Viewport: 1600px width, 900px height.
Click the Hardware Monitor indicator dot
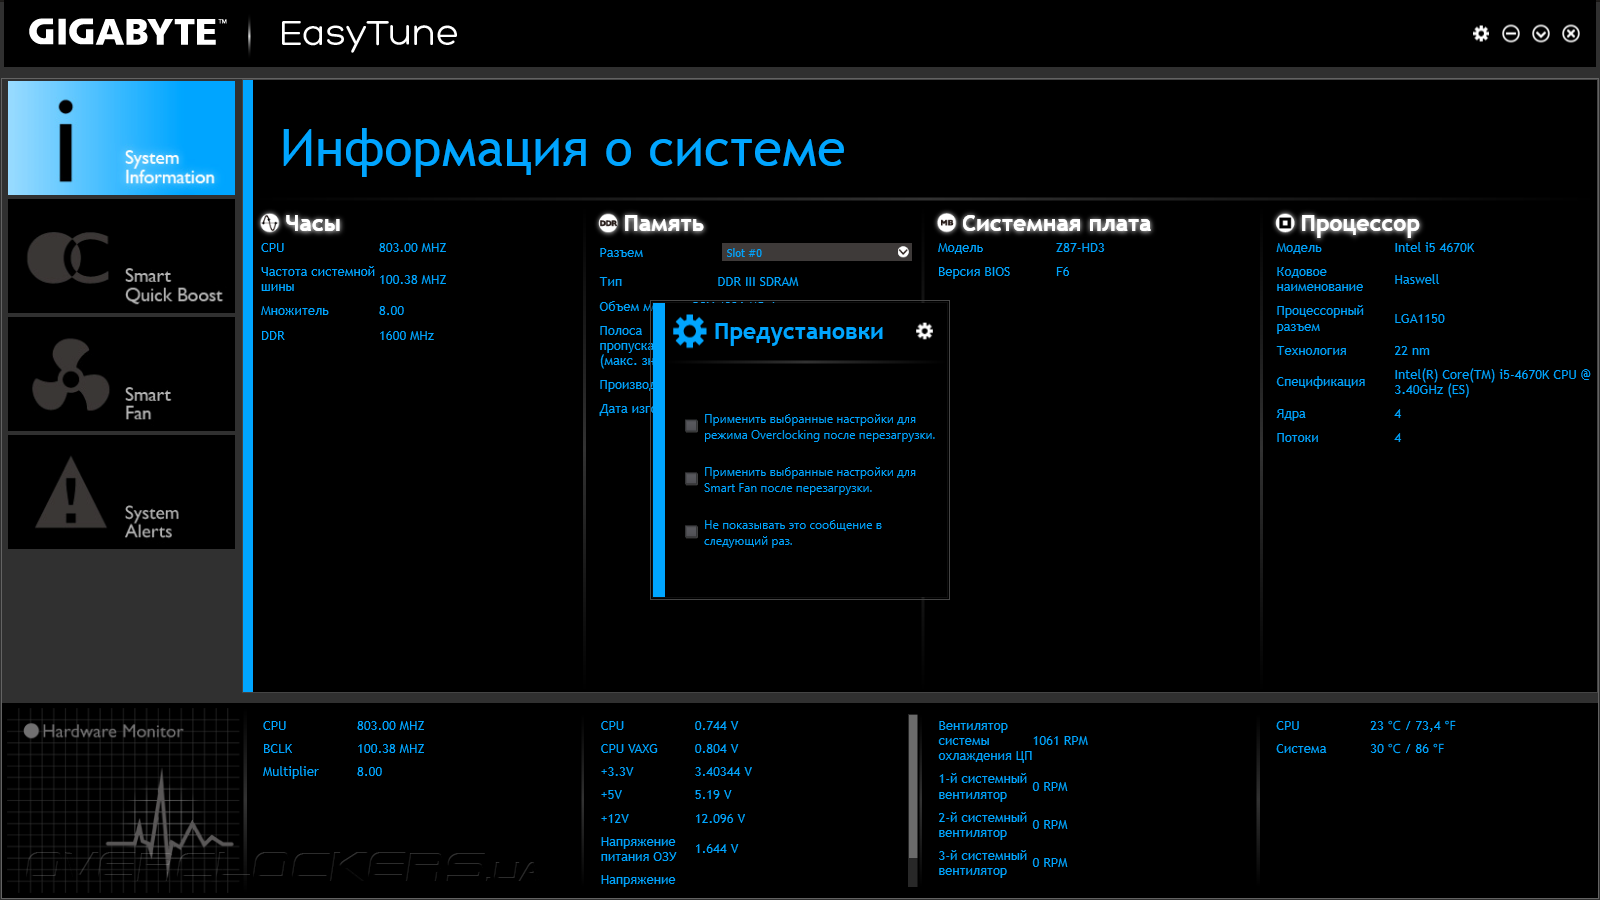click(31, 731)
